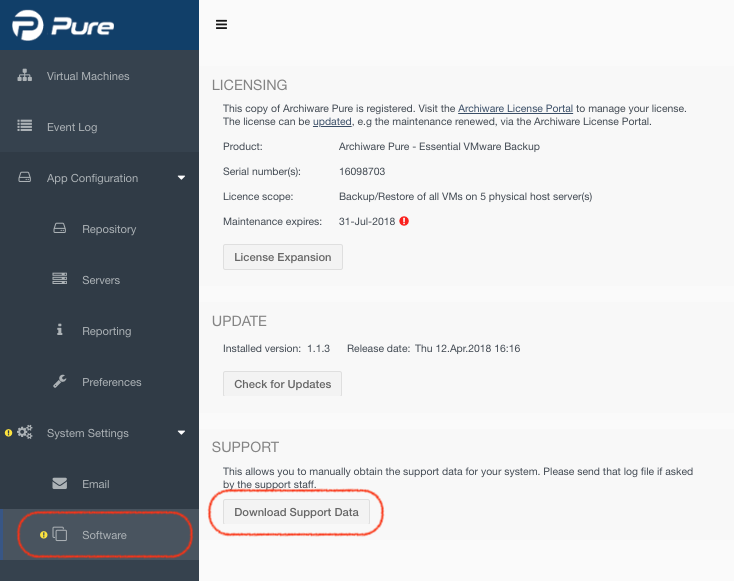Click the SUPPORT section heading
Image resolution: width=734 pixels, height=581 pixels.
(245, 447)
